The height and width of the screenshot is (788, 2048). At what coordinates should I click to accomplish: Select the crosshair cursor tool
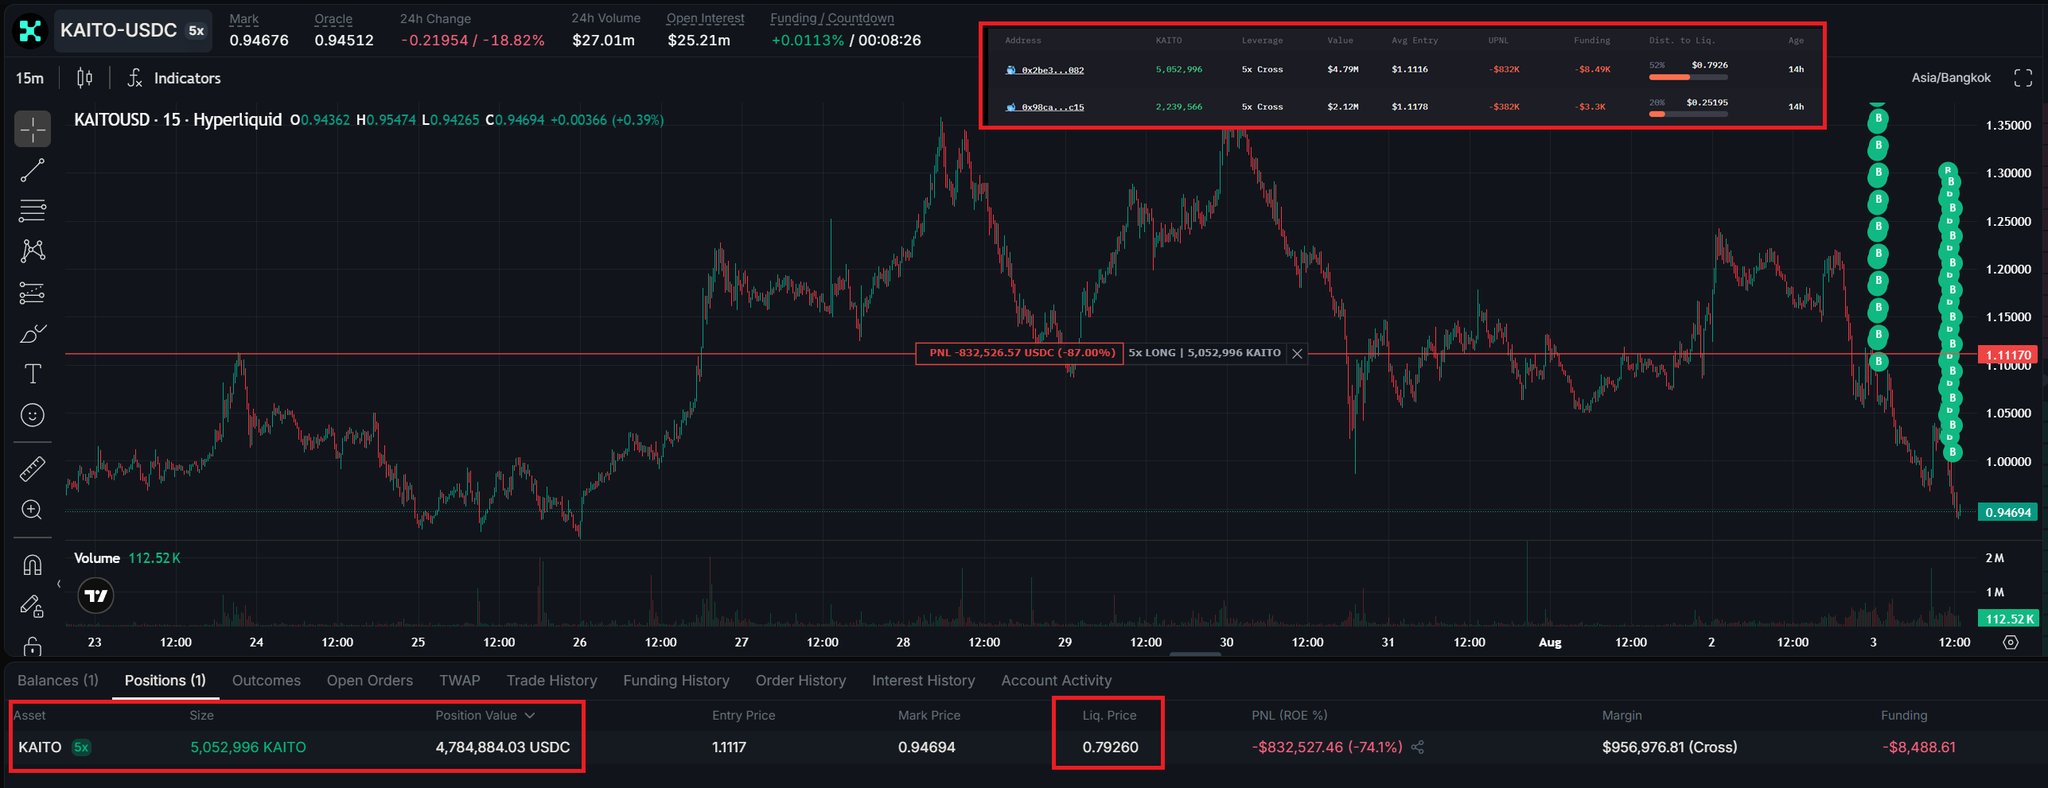(32, 130)
